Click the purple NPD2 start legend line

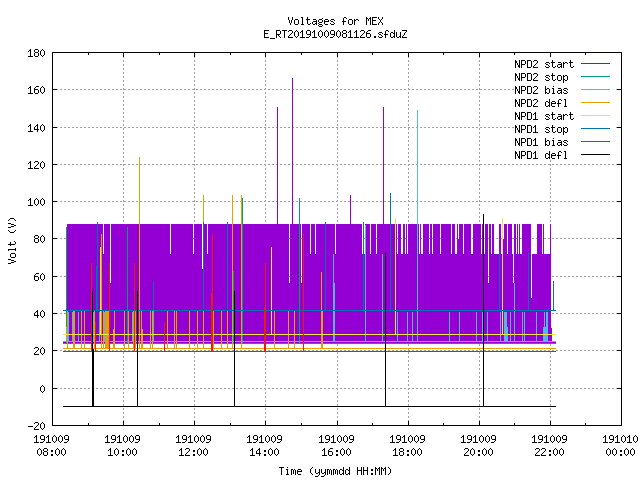click(595, 64)
